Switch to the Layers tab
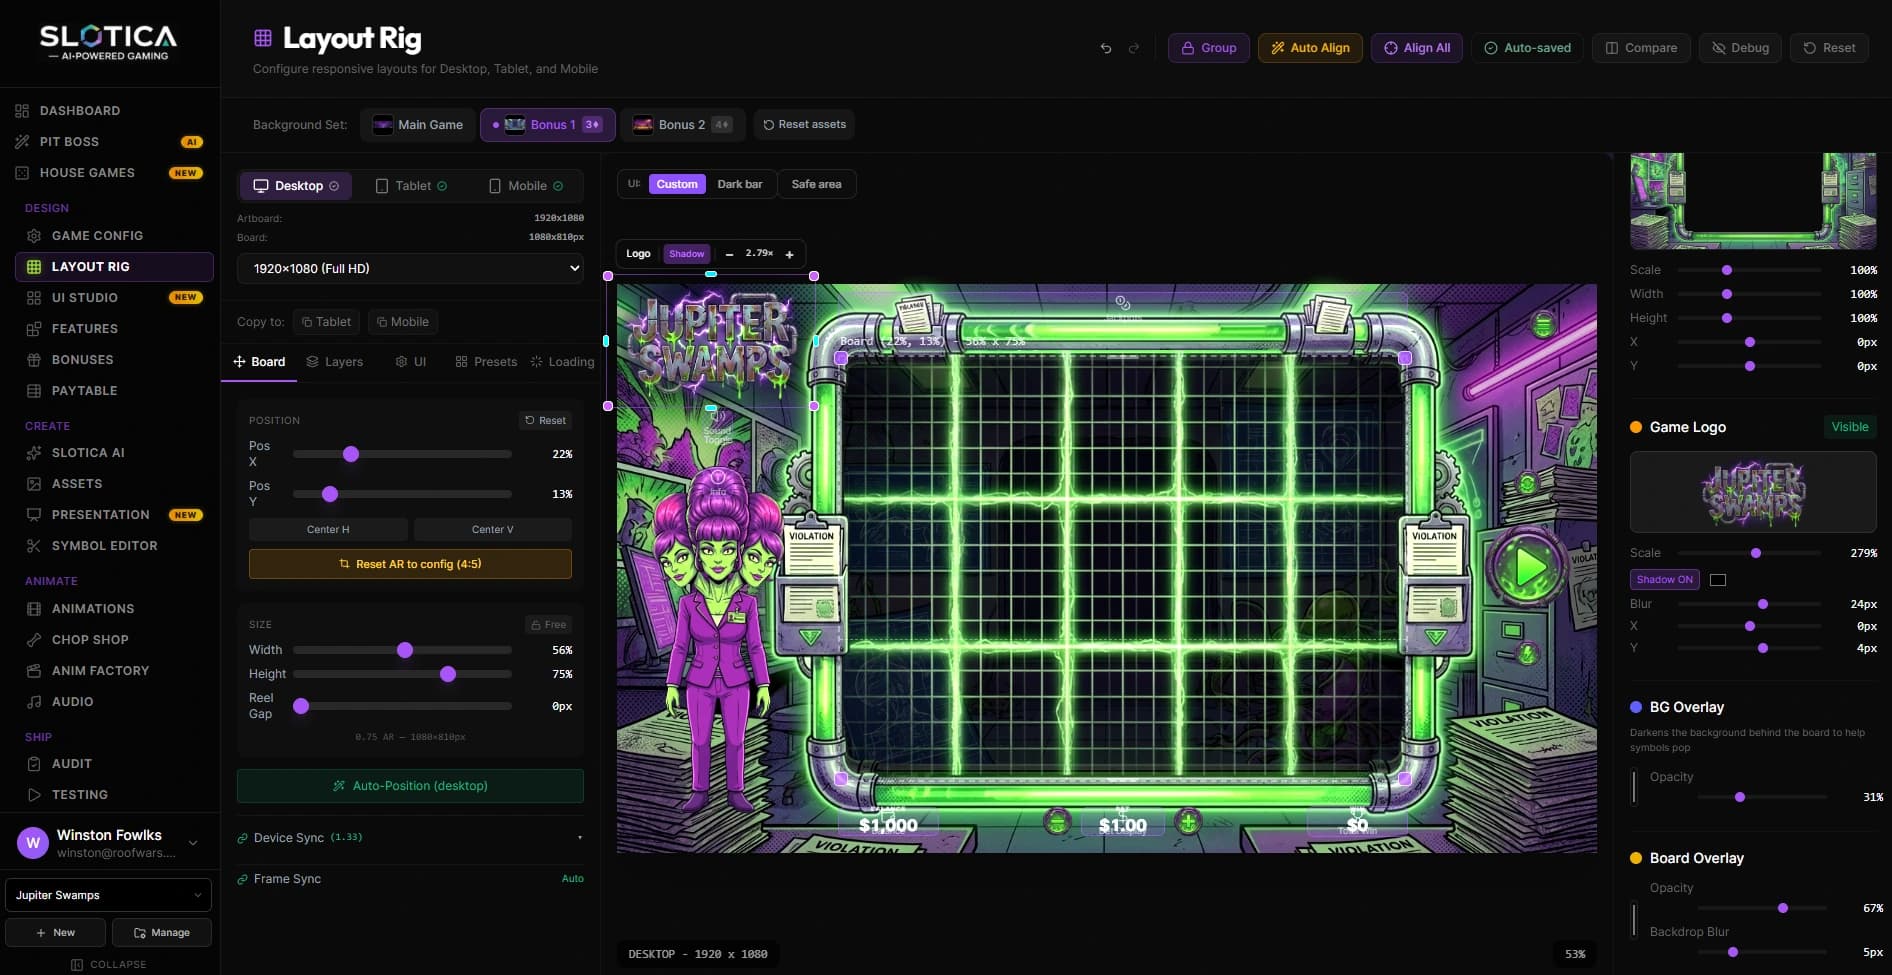1892x975 pixels. coord(335,362)
